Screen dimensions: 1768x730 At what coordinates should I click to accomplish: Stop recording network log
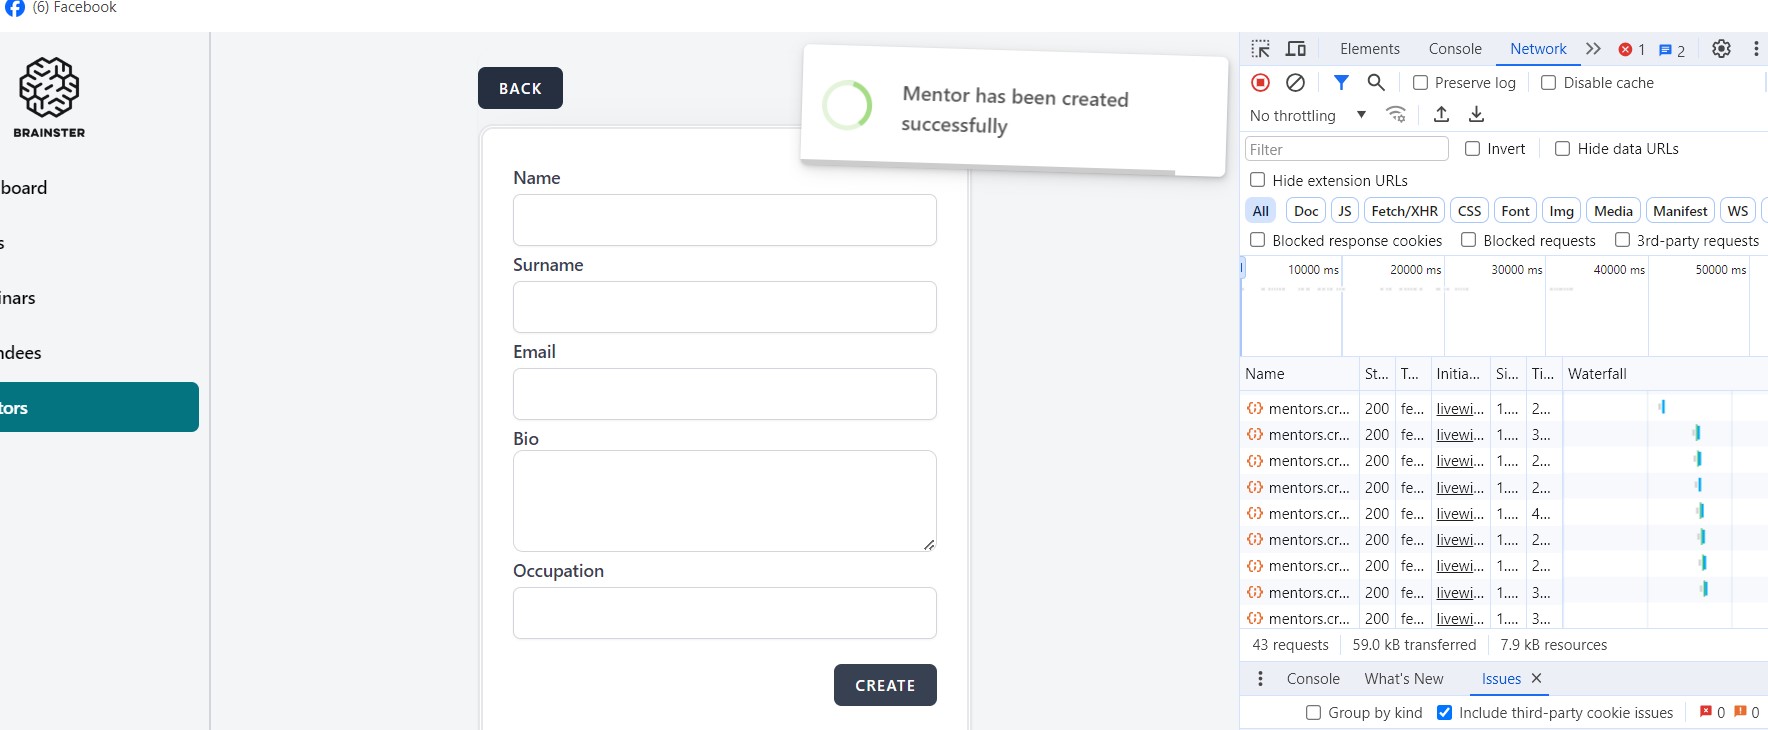1260,83
